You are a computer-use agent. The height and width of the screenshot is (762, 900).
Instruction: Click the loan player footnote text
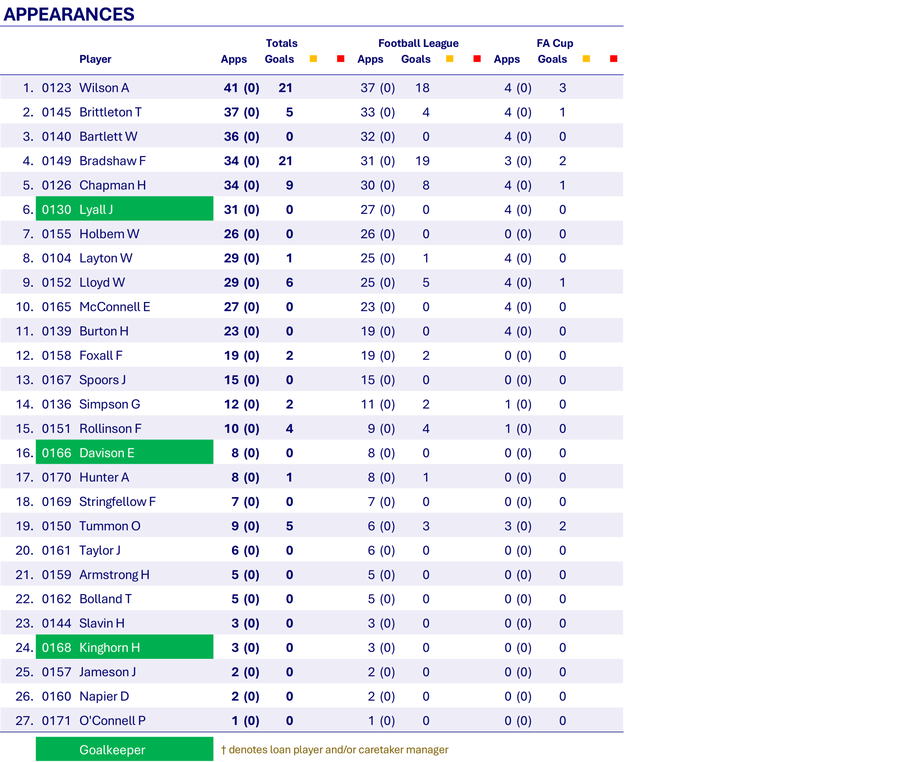[x=335, y=749]
